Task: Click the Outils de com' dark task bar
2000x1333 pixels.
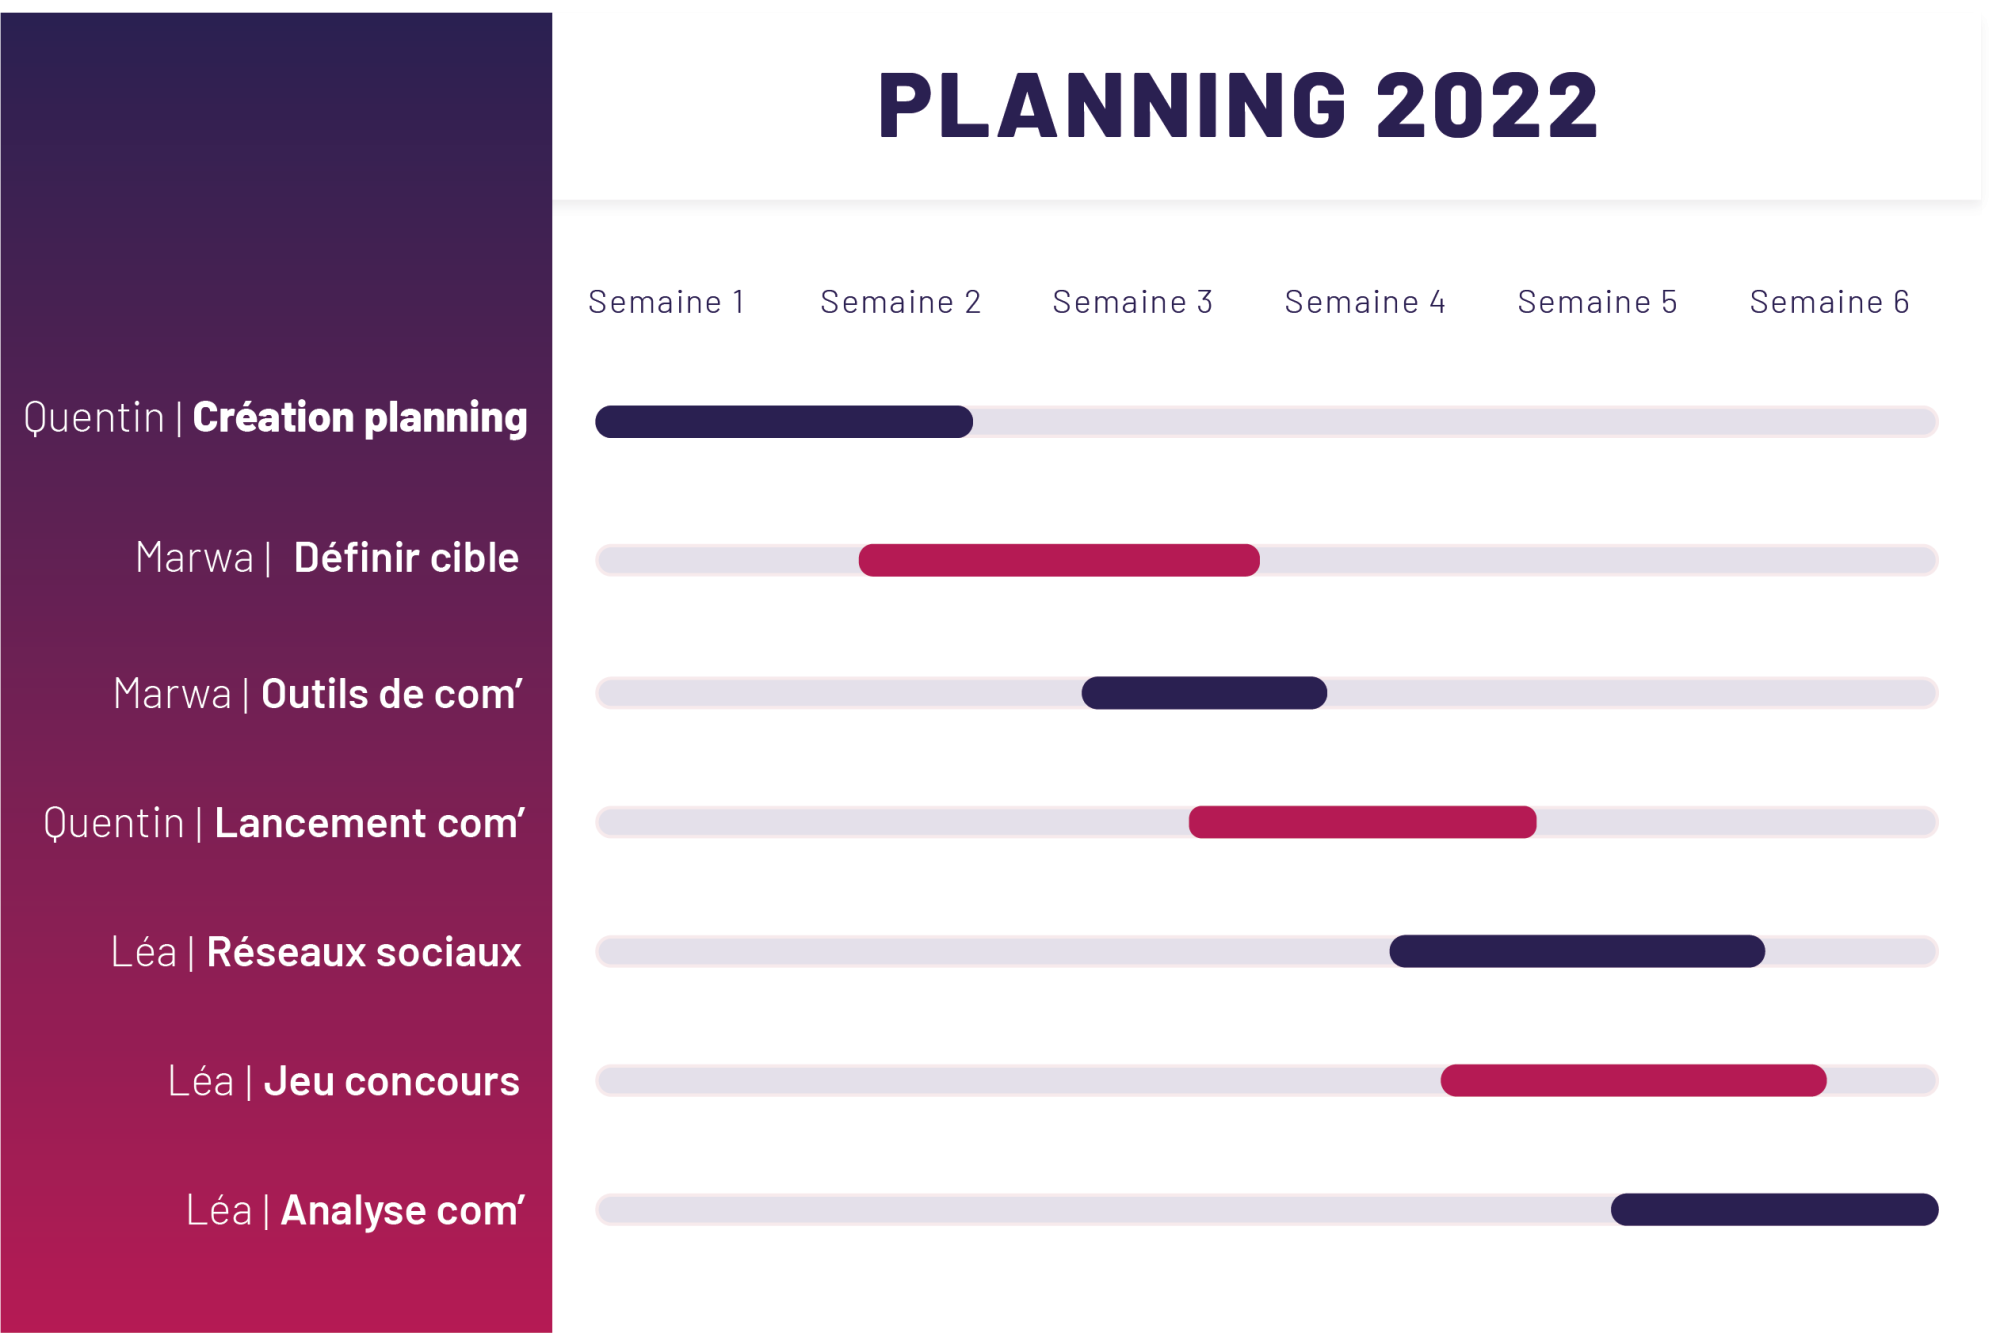Action: (x=1204, y=693)
